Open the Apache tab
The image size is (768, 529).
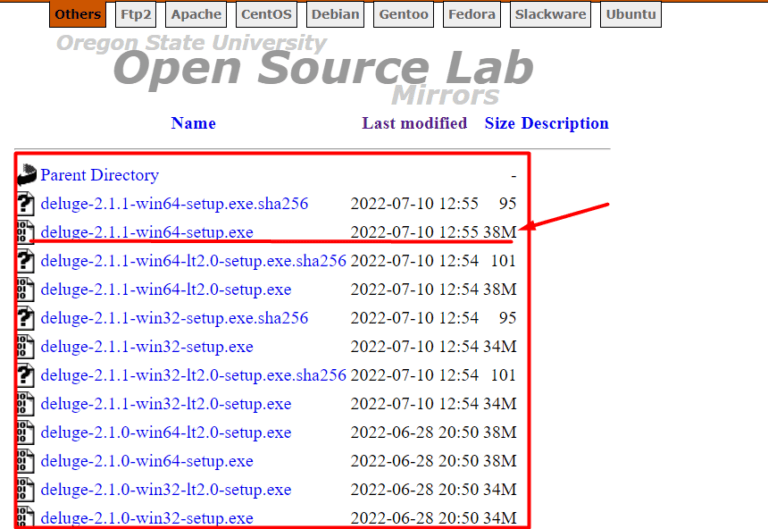196,14
